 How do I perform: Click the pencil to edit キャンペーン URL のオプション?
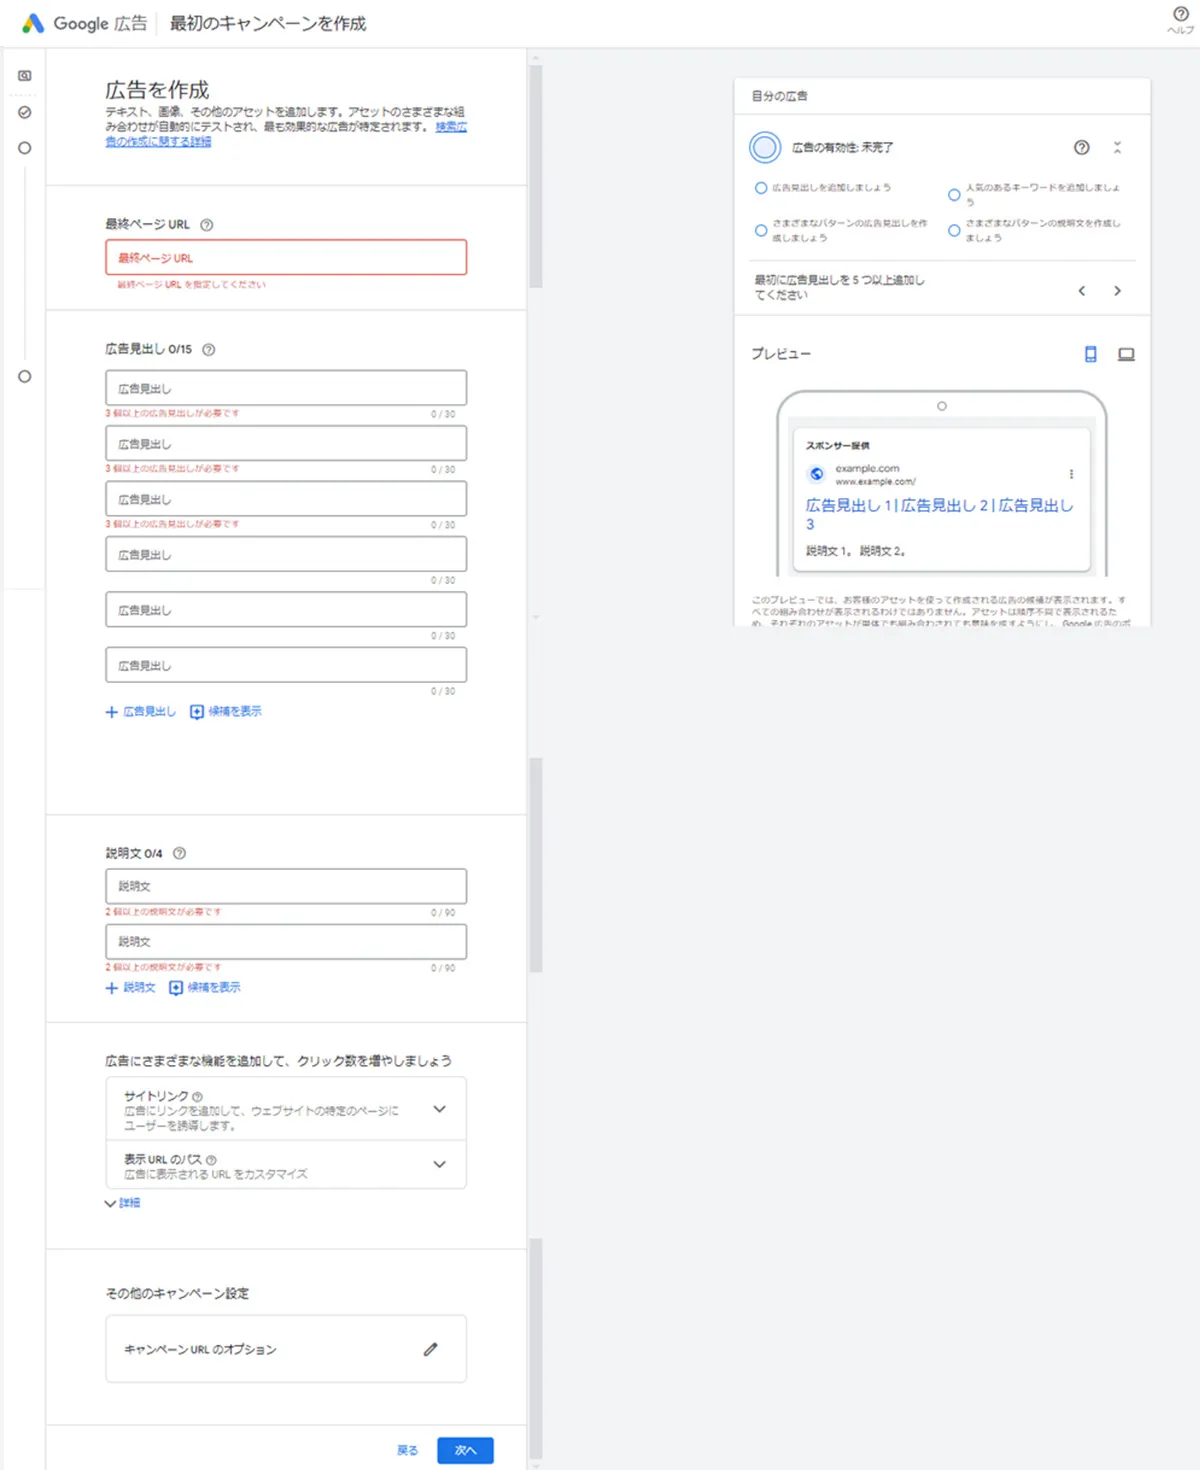point(431,1349)
